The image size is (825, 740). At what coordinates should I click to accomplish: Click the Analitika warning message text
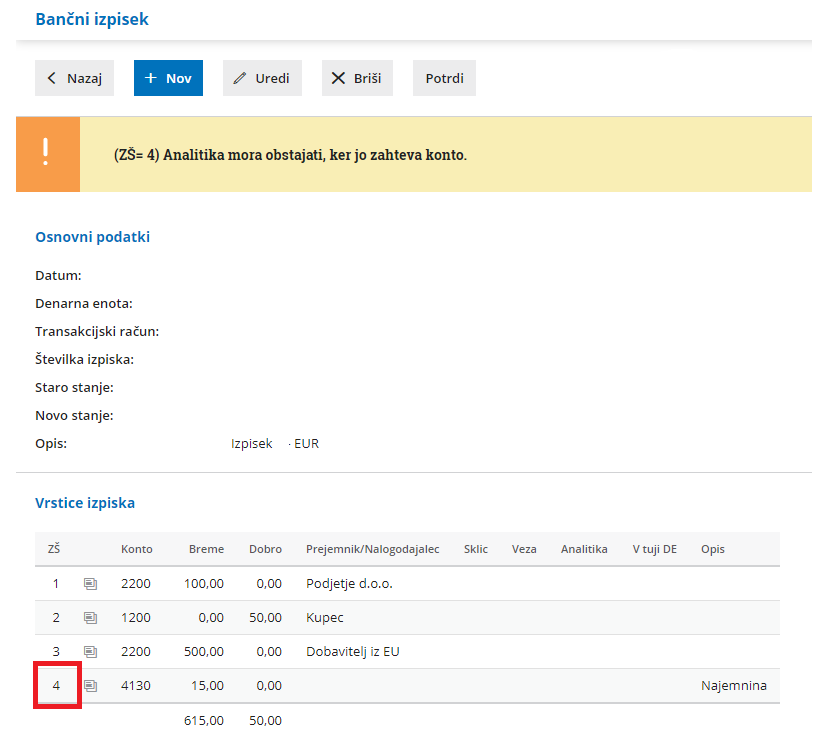290,155
